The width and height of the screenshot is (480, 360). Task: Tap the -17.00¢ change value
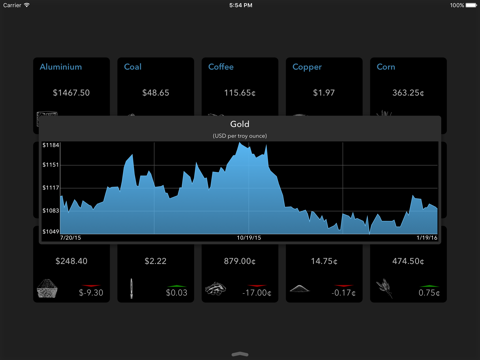[x=257, y=293]
